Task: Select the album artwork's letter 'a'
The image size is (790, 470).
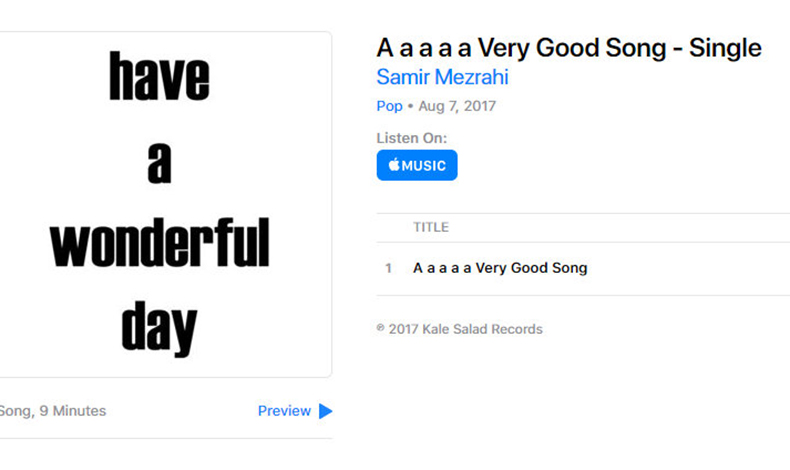Action: pyautogui.click(x=159, y=163)
